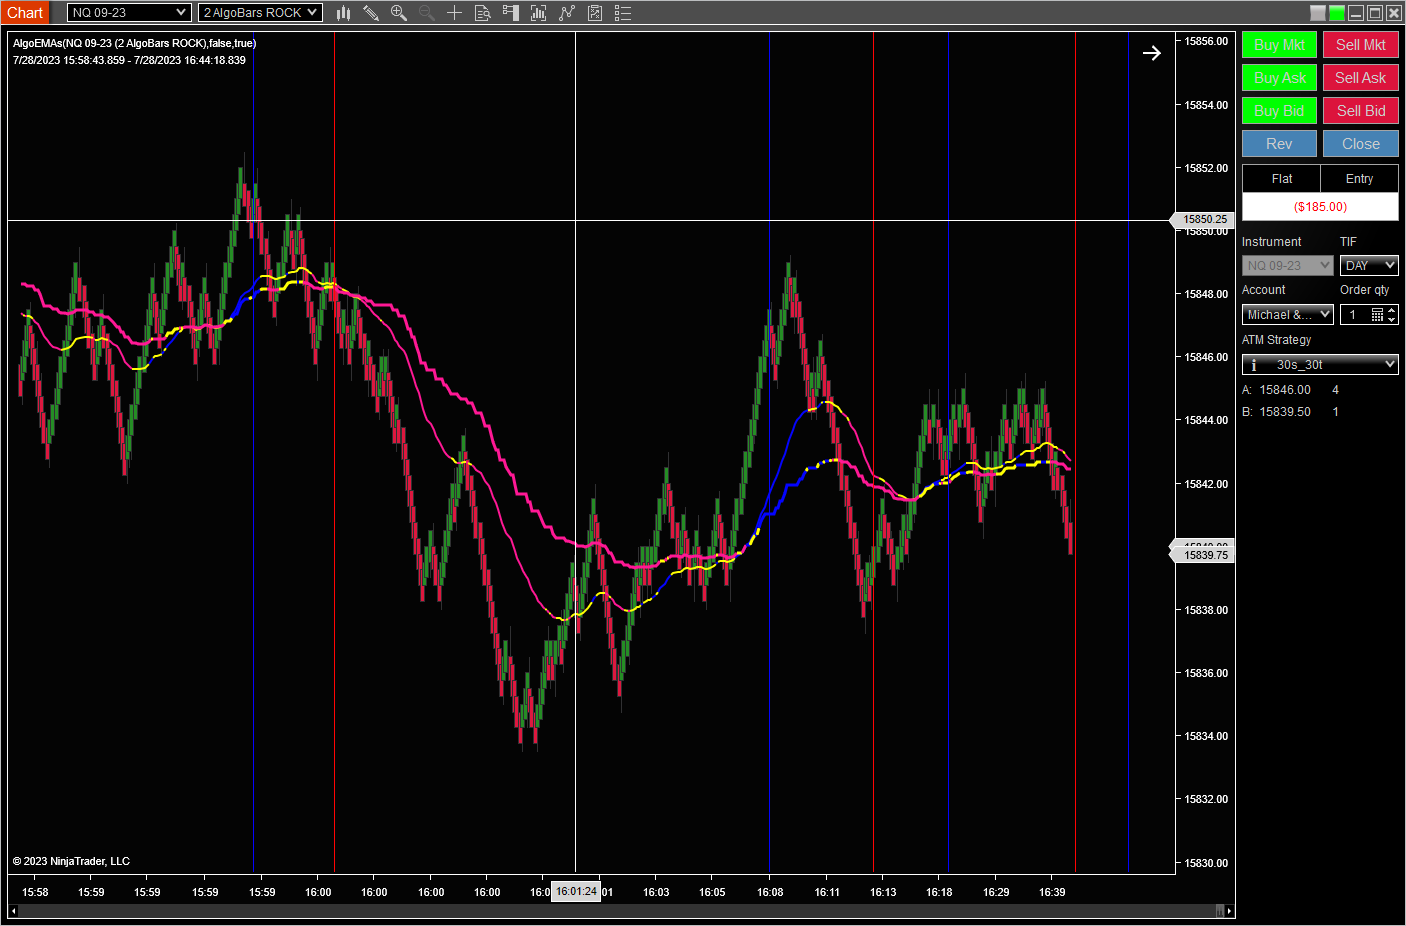Screen dimensions: 1406x926
Task: Maximize the chart window
Action: (1375, 13)
